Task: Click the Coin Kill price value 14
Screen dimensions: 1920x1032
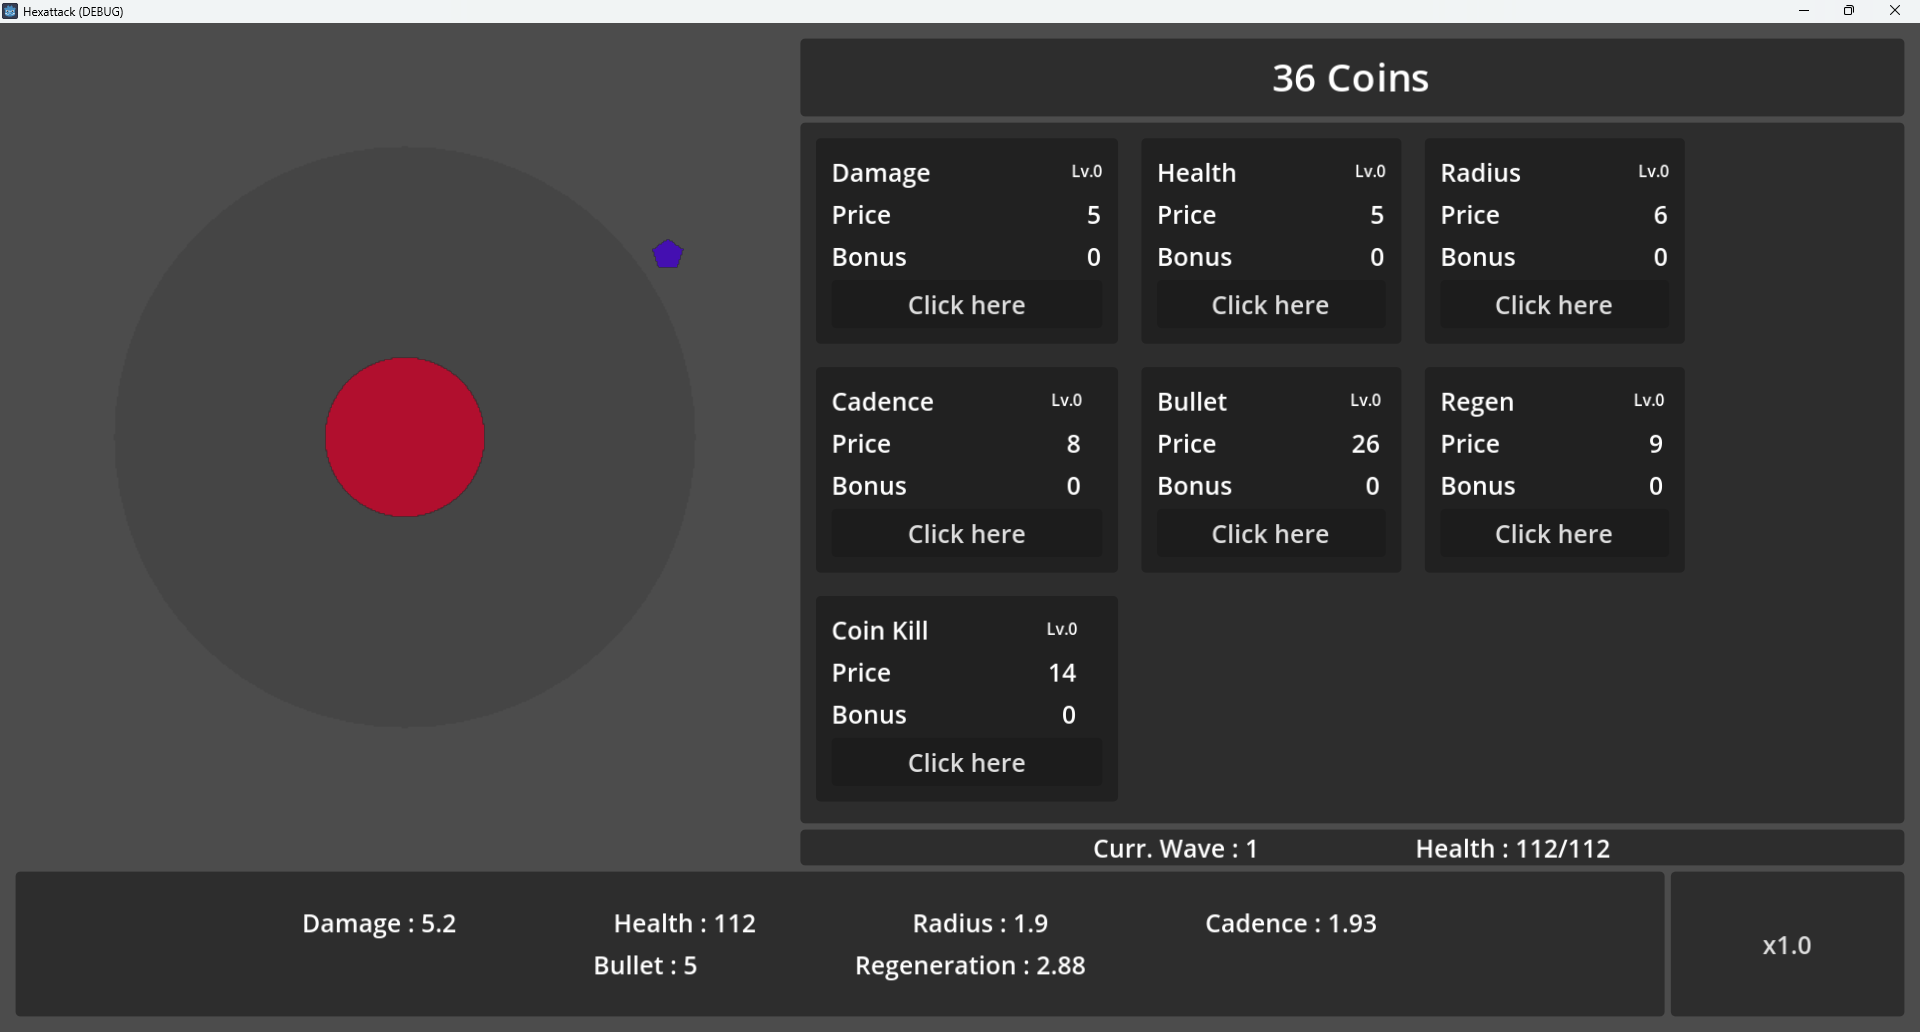Action: (x=1062, y=673)
